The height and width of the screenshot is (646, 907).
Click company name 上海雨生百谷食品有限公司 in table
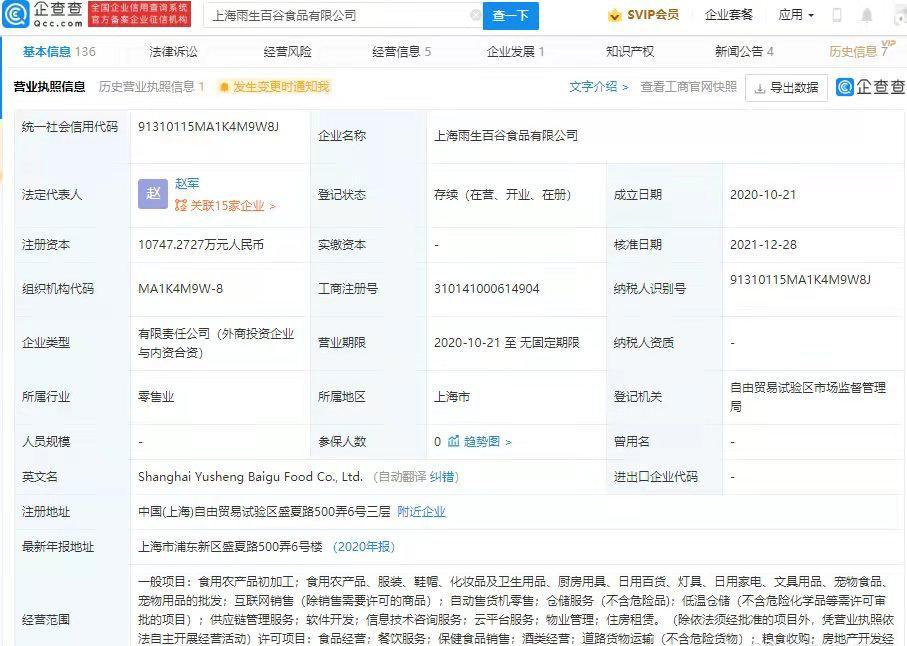(x=506, y=136)
